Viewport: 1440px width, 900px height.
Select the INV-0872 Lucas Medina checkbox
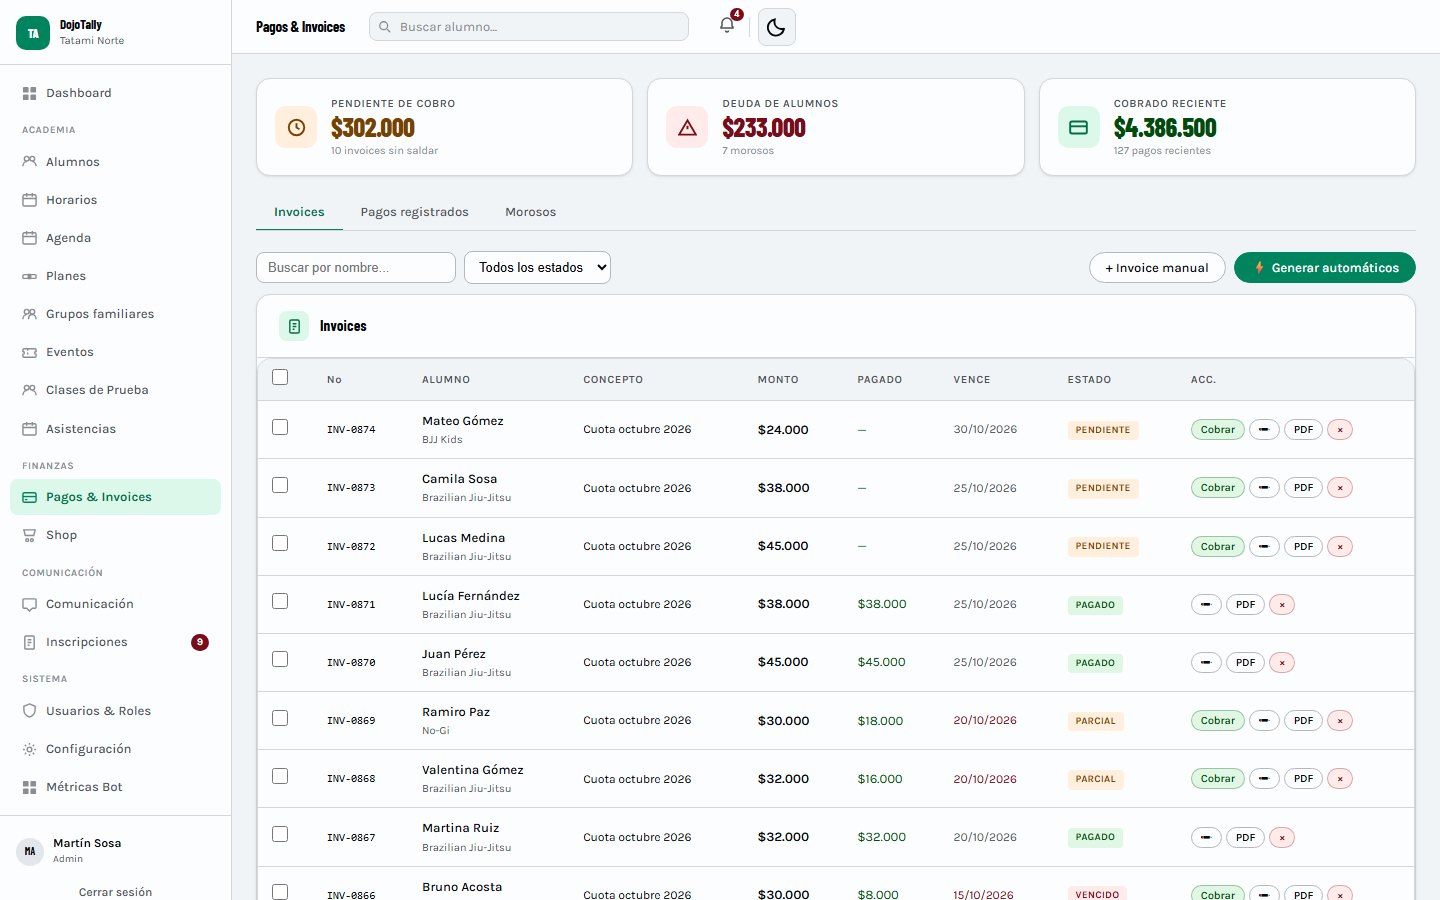[x=280, y=543]
